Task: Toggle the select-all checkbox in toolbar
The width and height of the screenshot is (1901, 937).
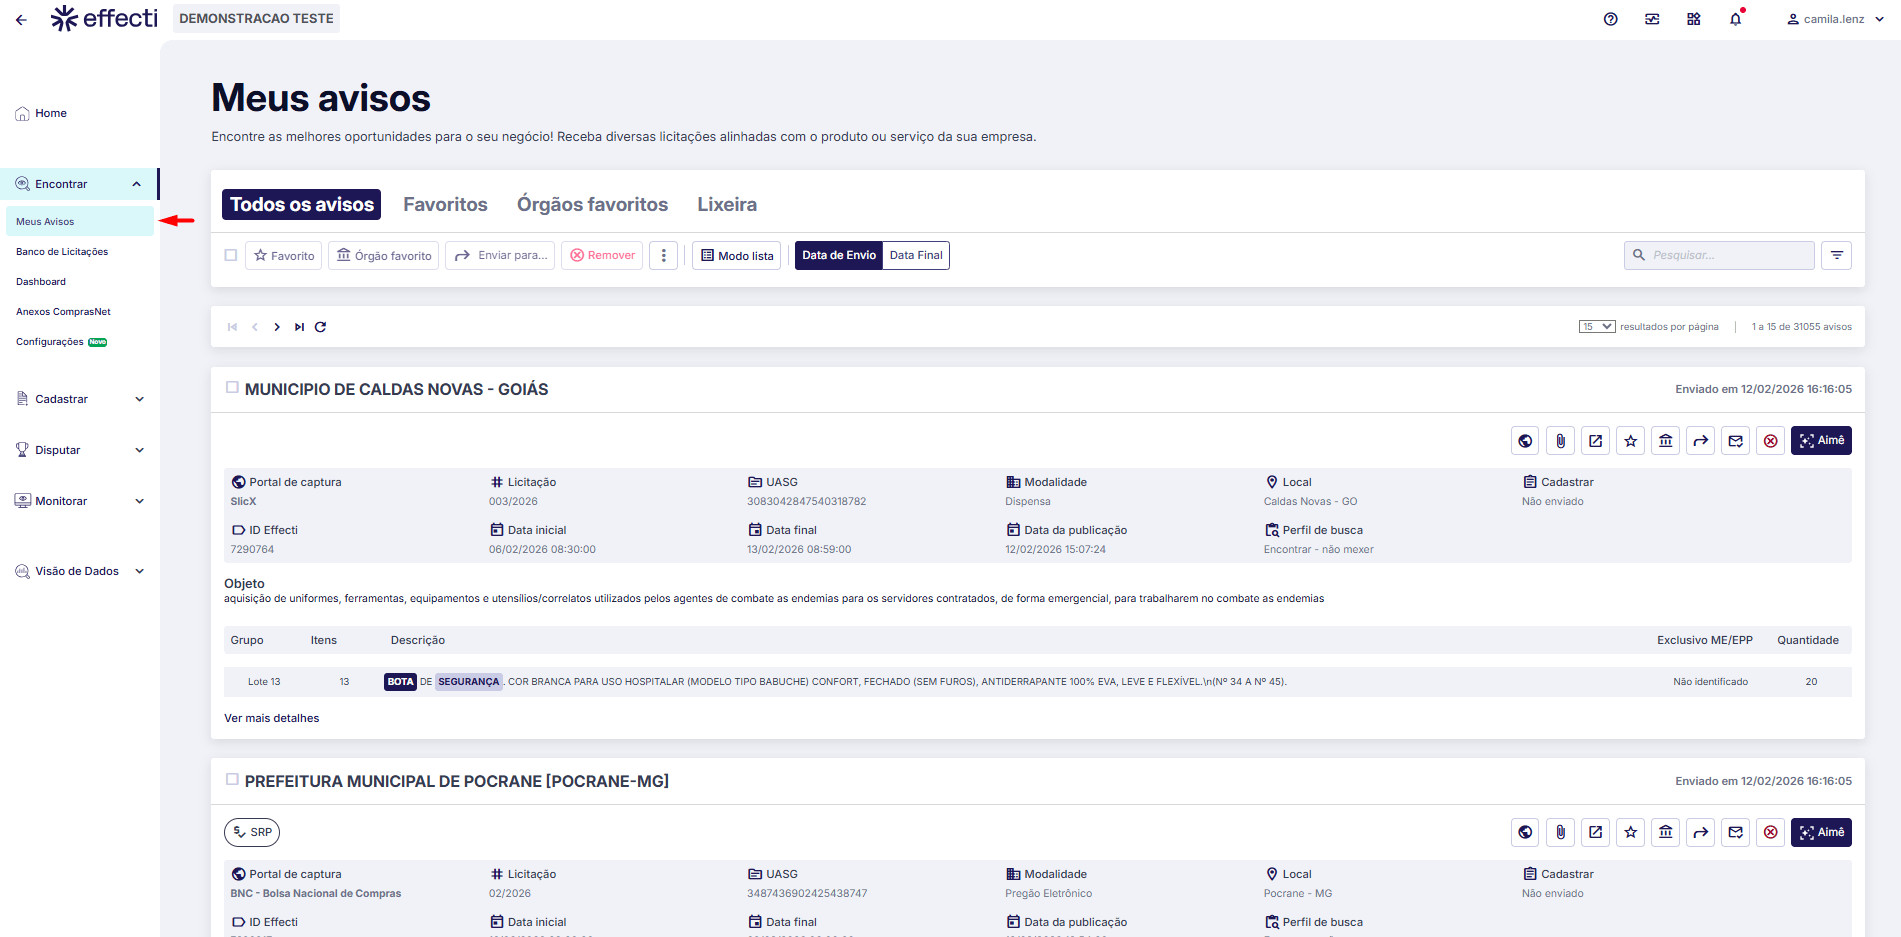Action: point(231,256)
